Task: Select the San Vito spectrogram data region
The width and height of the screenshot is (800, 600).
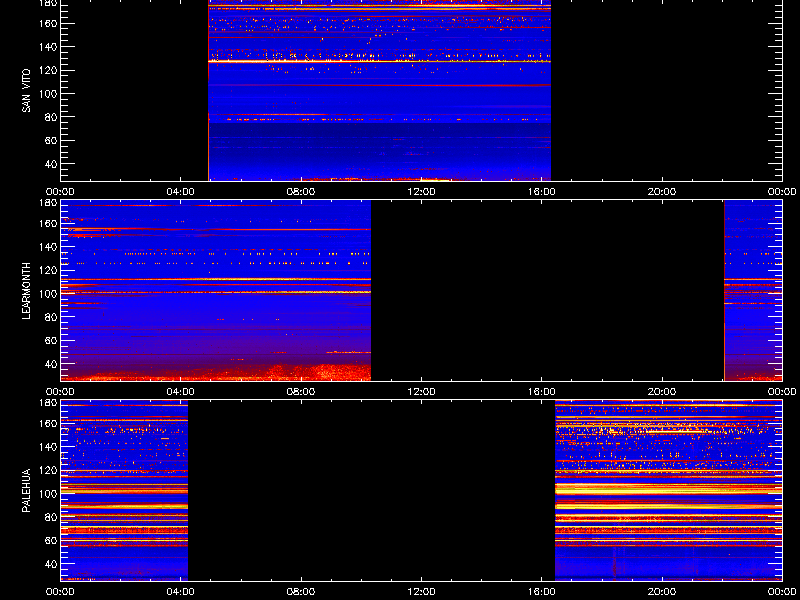Action: 380,90
